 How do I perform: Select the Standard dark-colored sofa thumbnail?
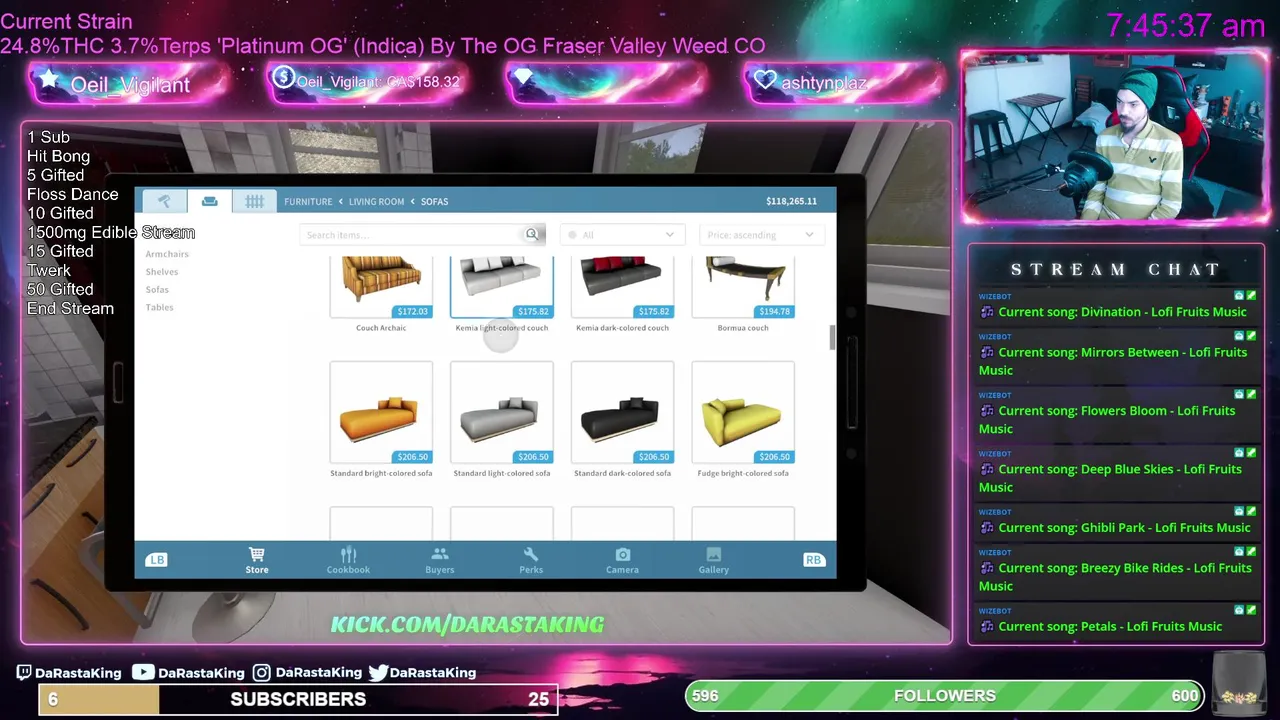[622, 413]
